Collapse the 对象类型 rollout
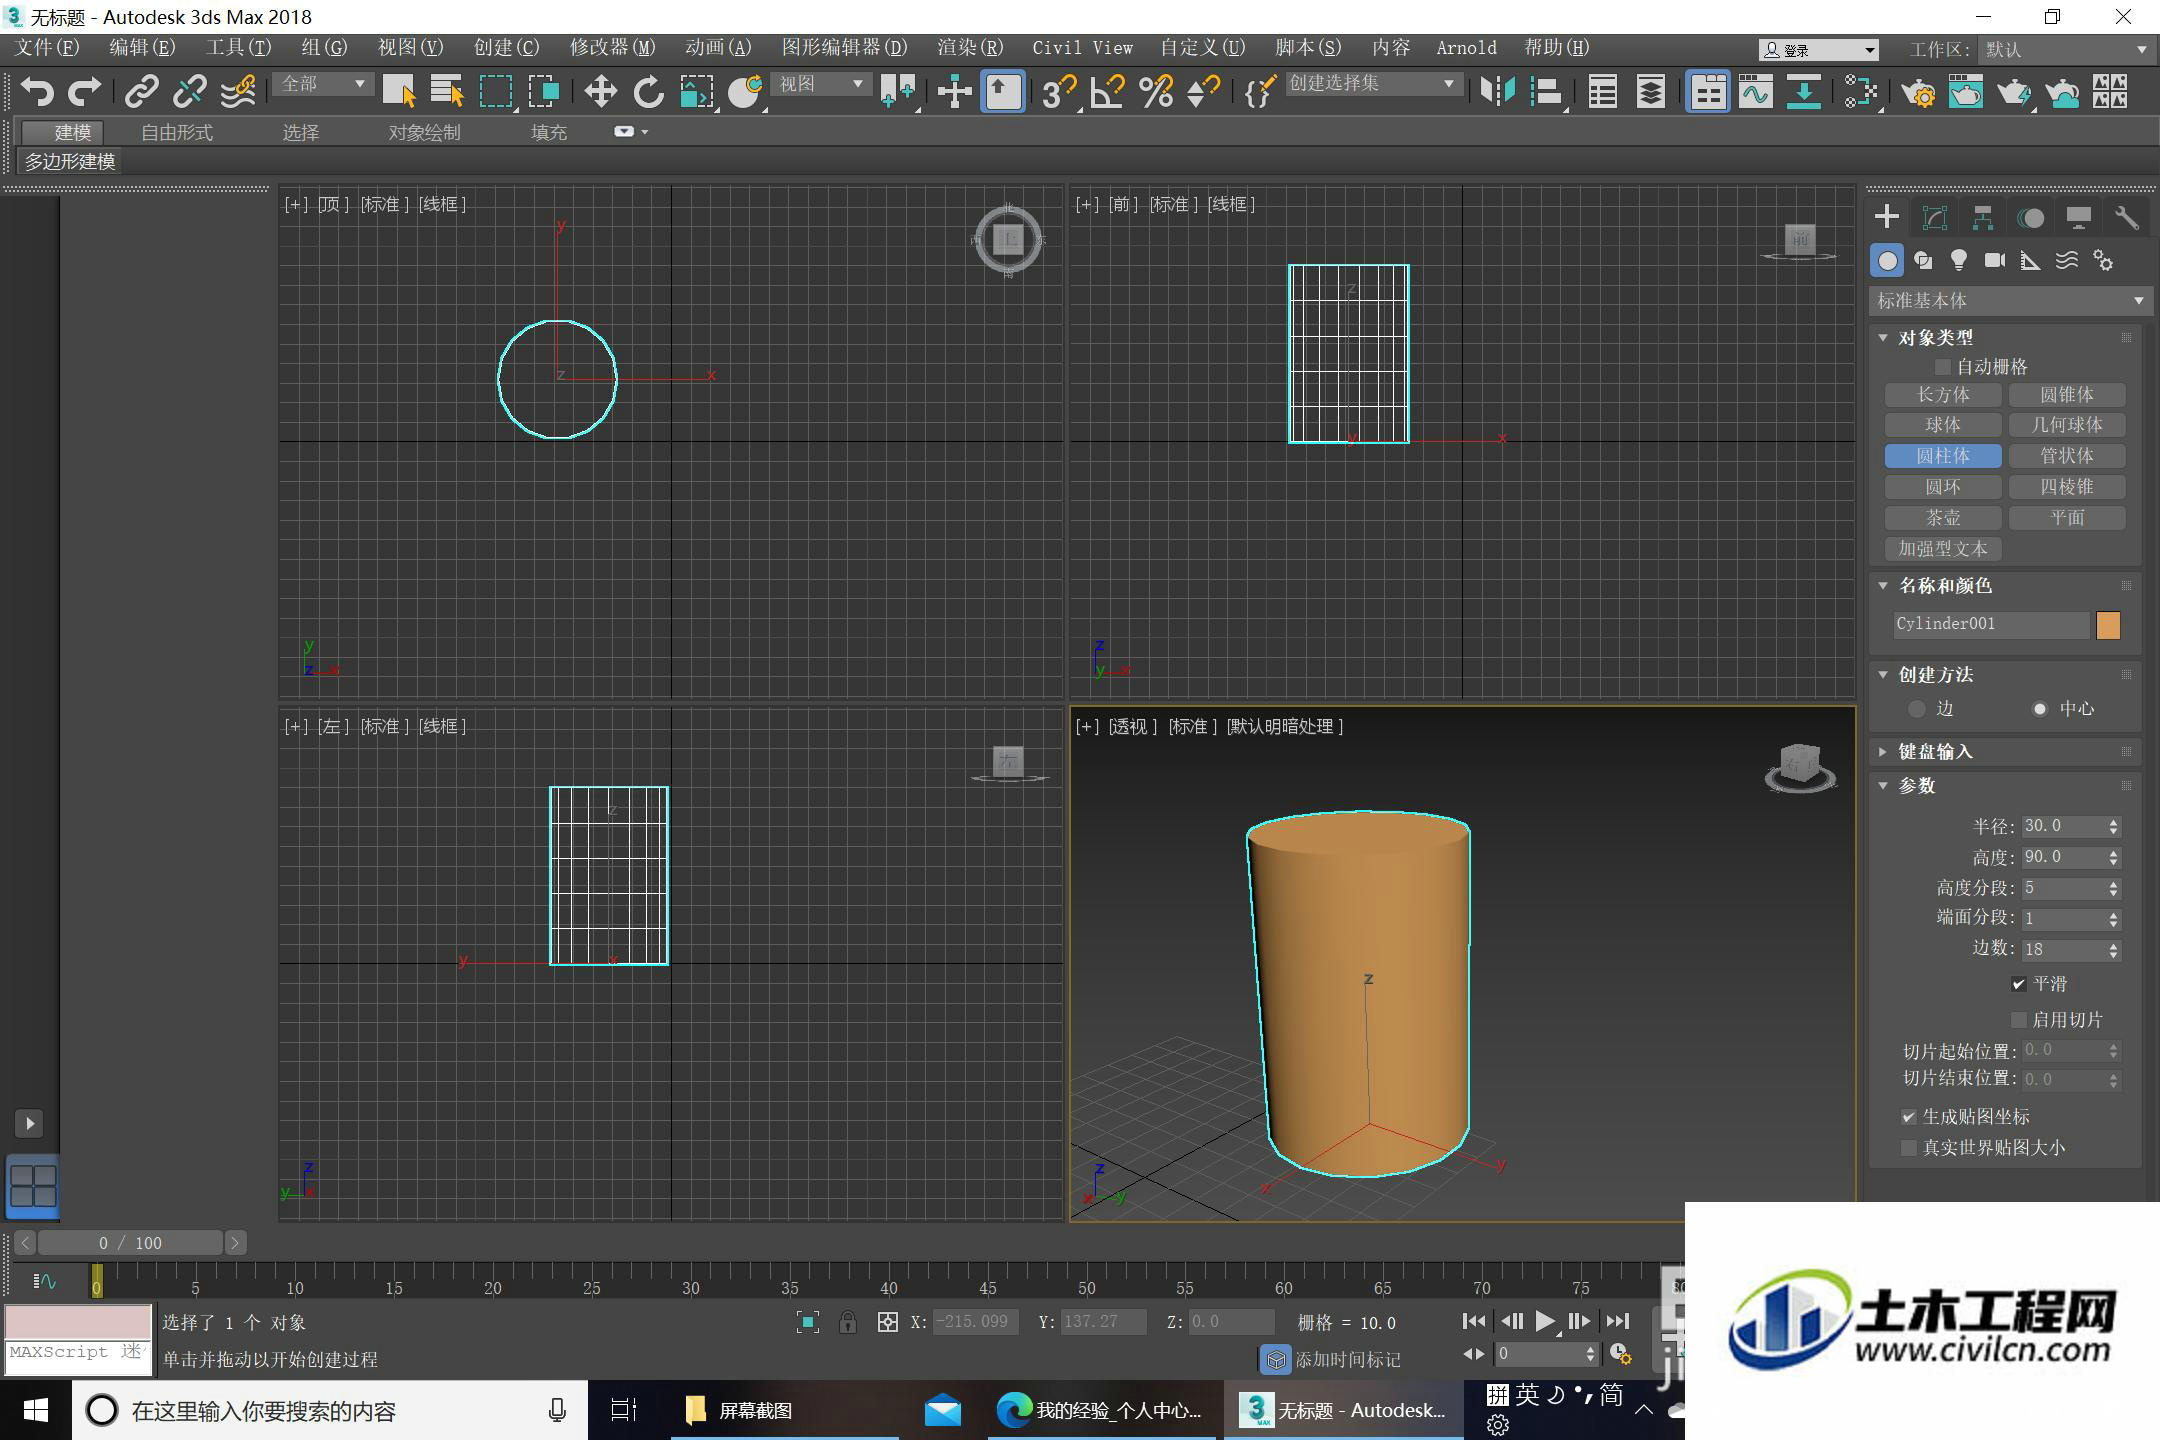This screenshot has width=2160, height=1440. tap(1883, 337)
